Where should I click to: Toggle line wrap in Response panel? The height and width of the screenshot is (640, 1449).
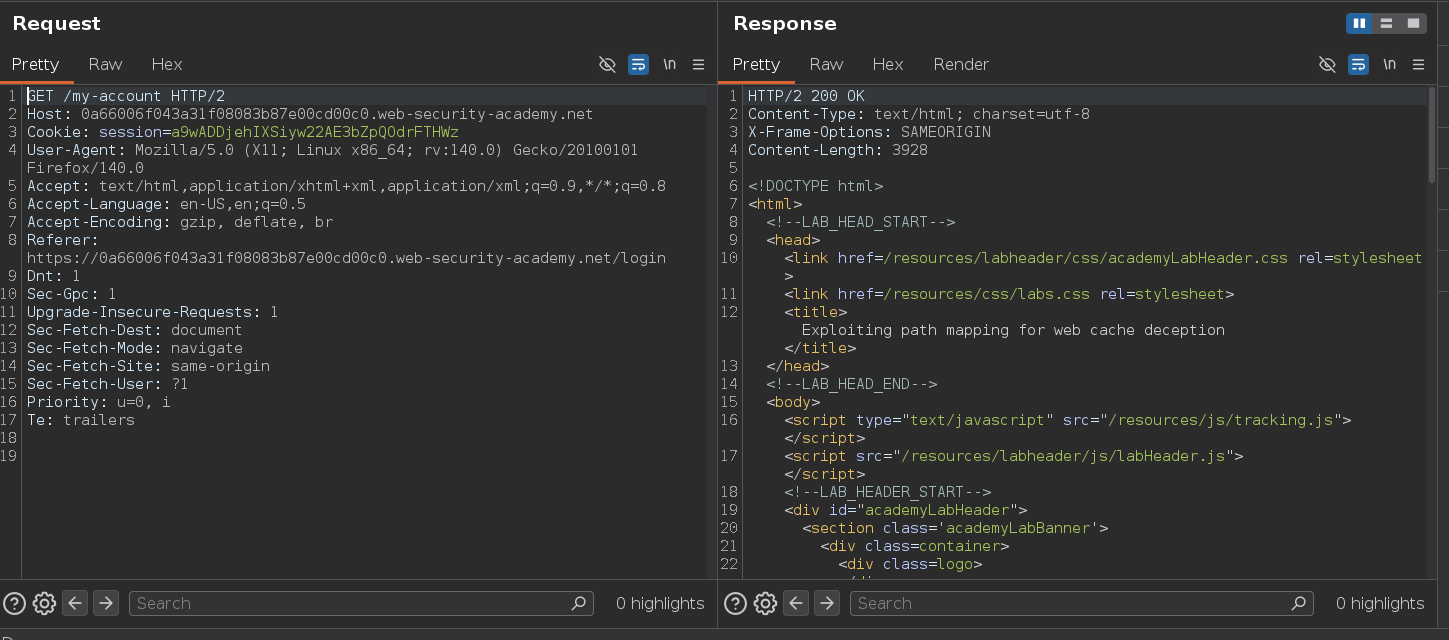pos(1358,64)
